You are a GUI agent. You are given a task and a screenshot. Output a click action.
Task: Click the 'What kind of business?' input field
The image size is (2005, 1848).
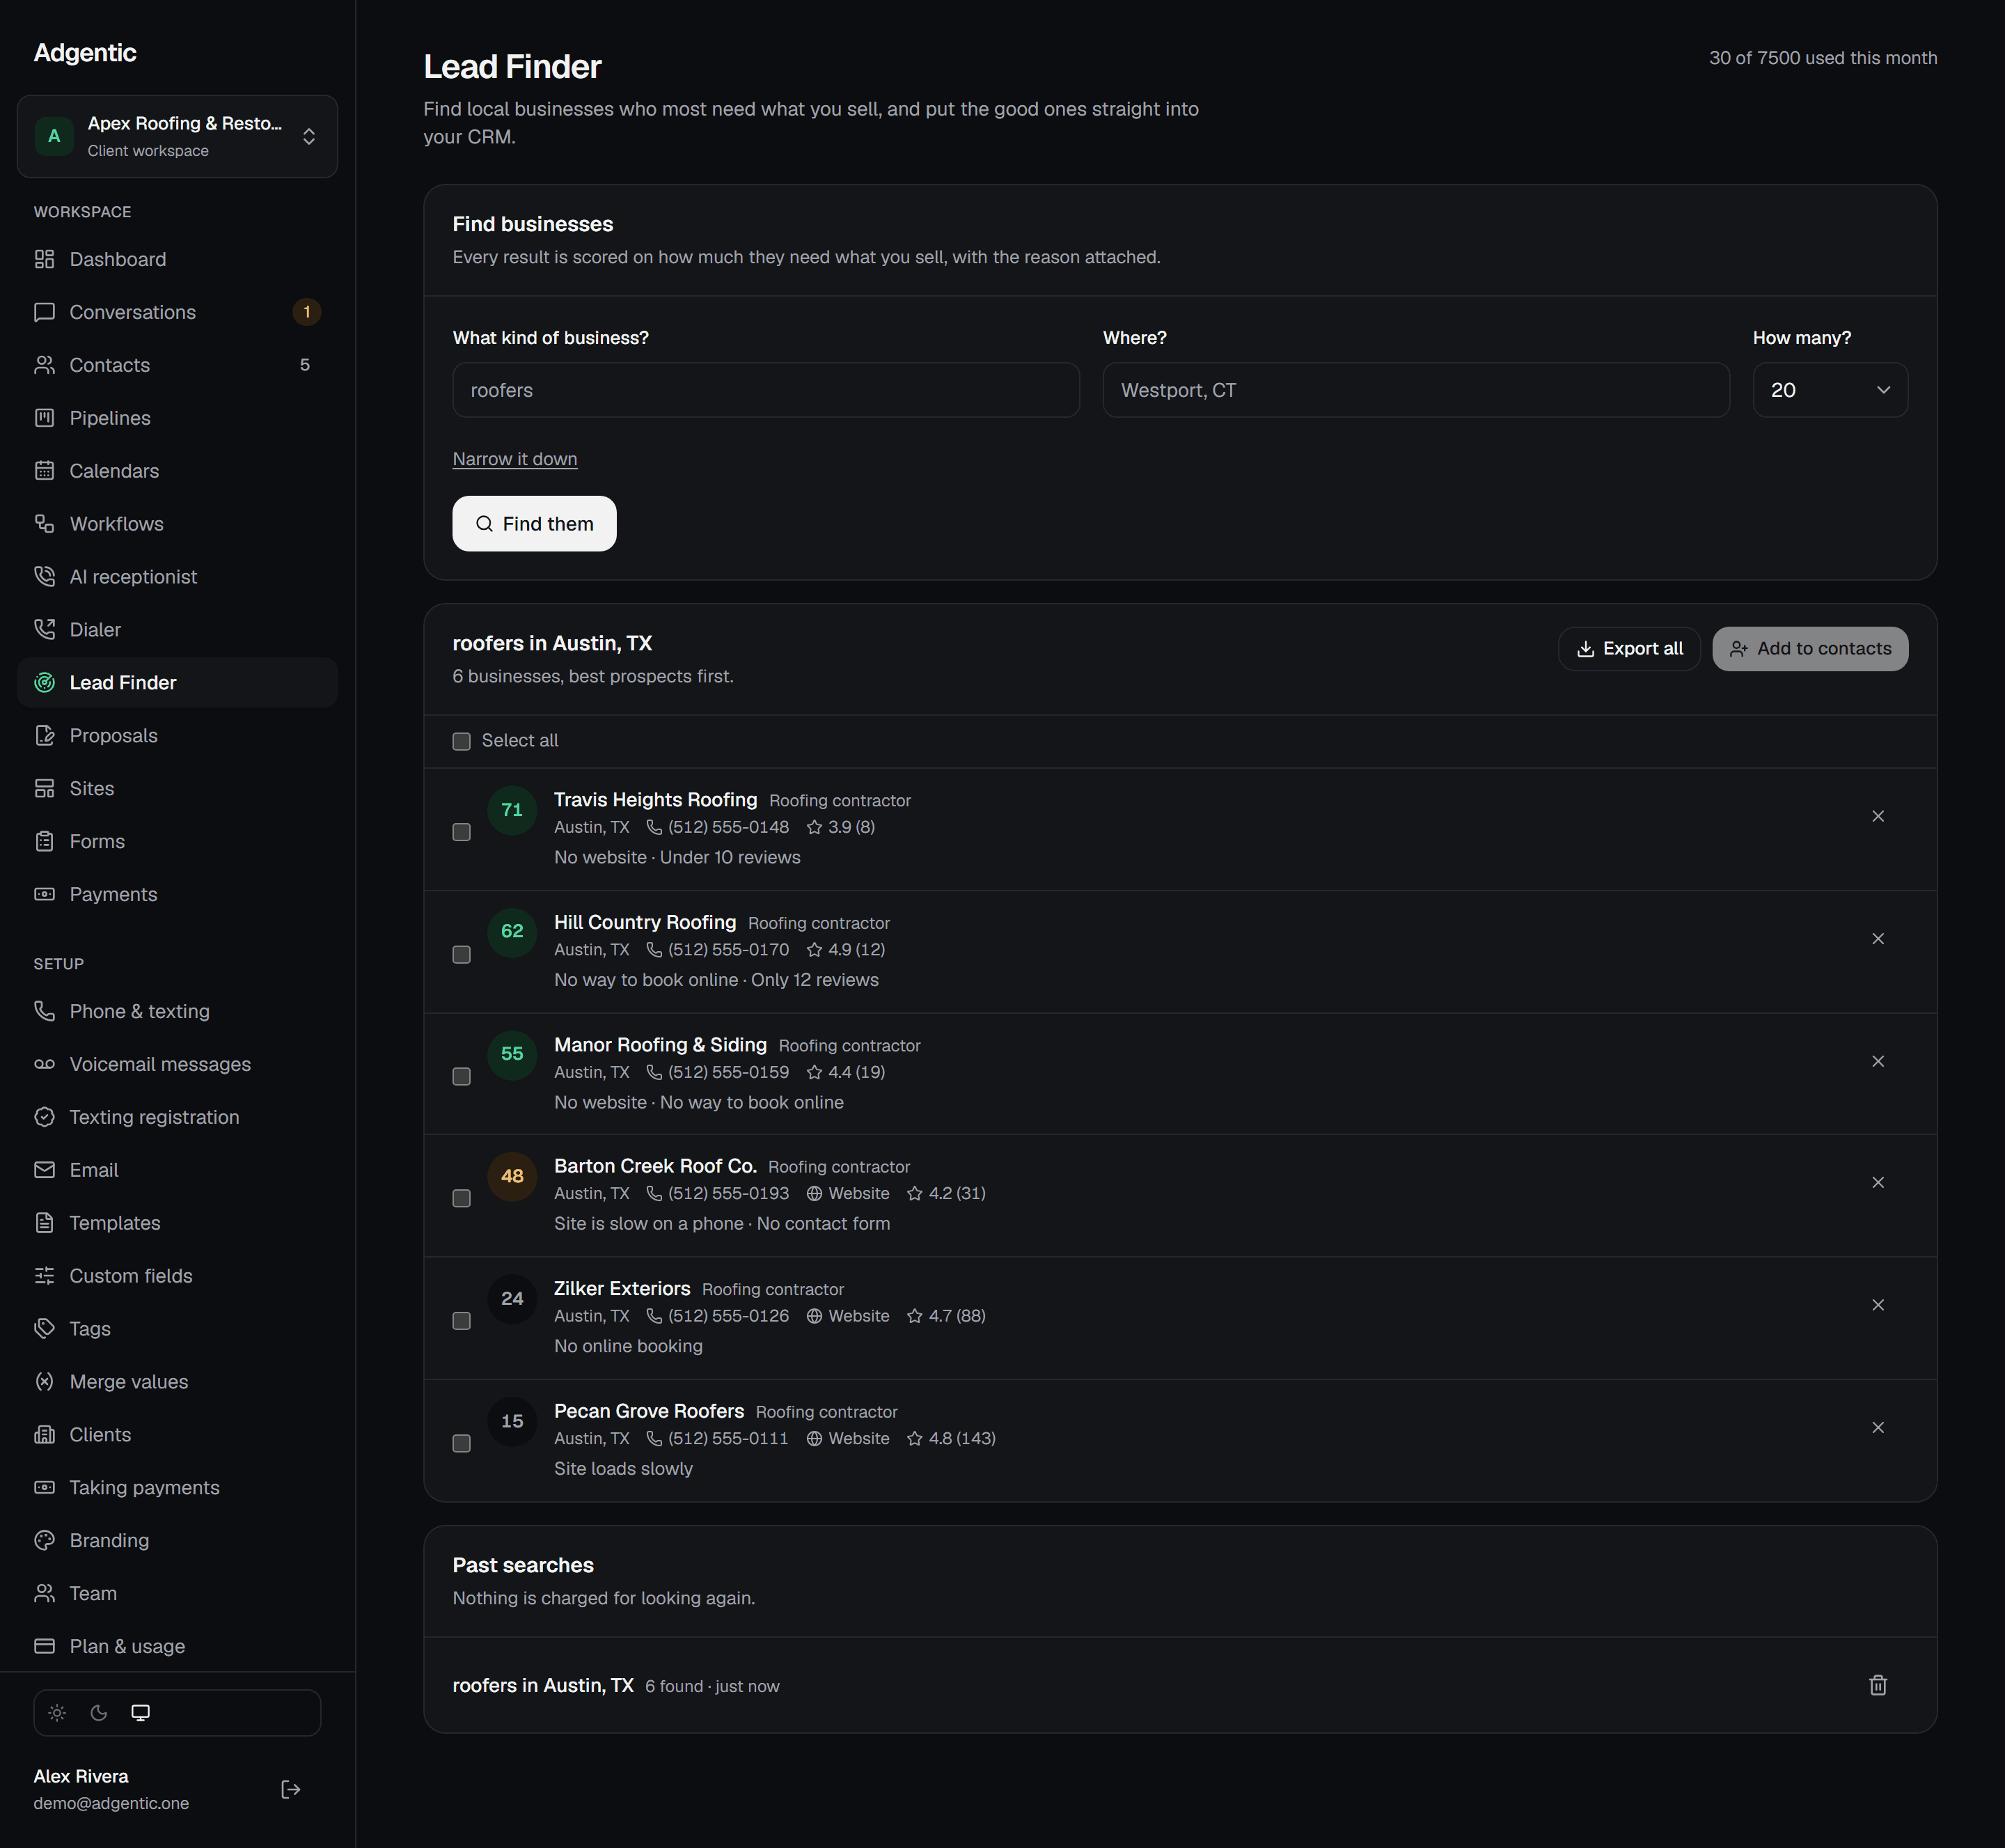tap(766, 390)
